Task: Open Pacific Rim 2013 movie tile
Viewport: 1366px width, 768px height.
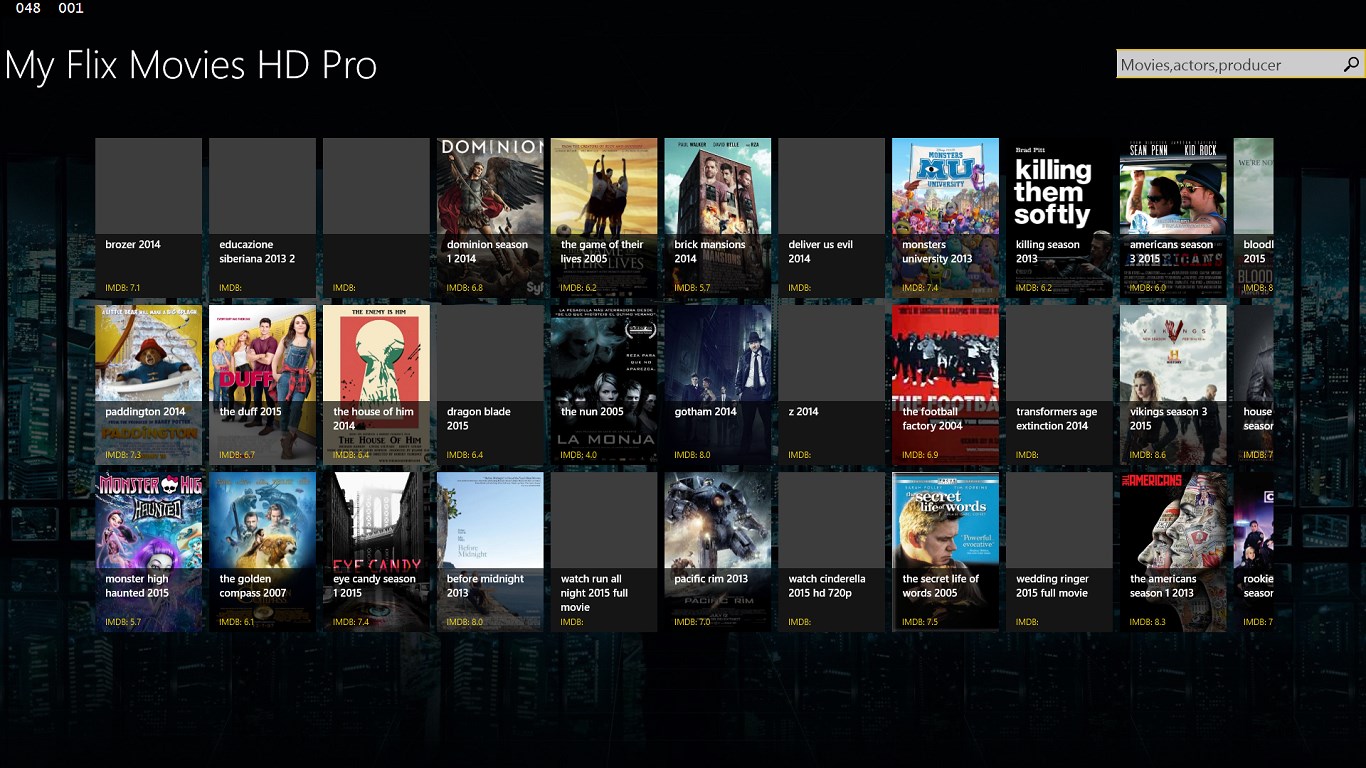Action: [x=717, y=551]
